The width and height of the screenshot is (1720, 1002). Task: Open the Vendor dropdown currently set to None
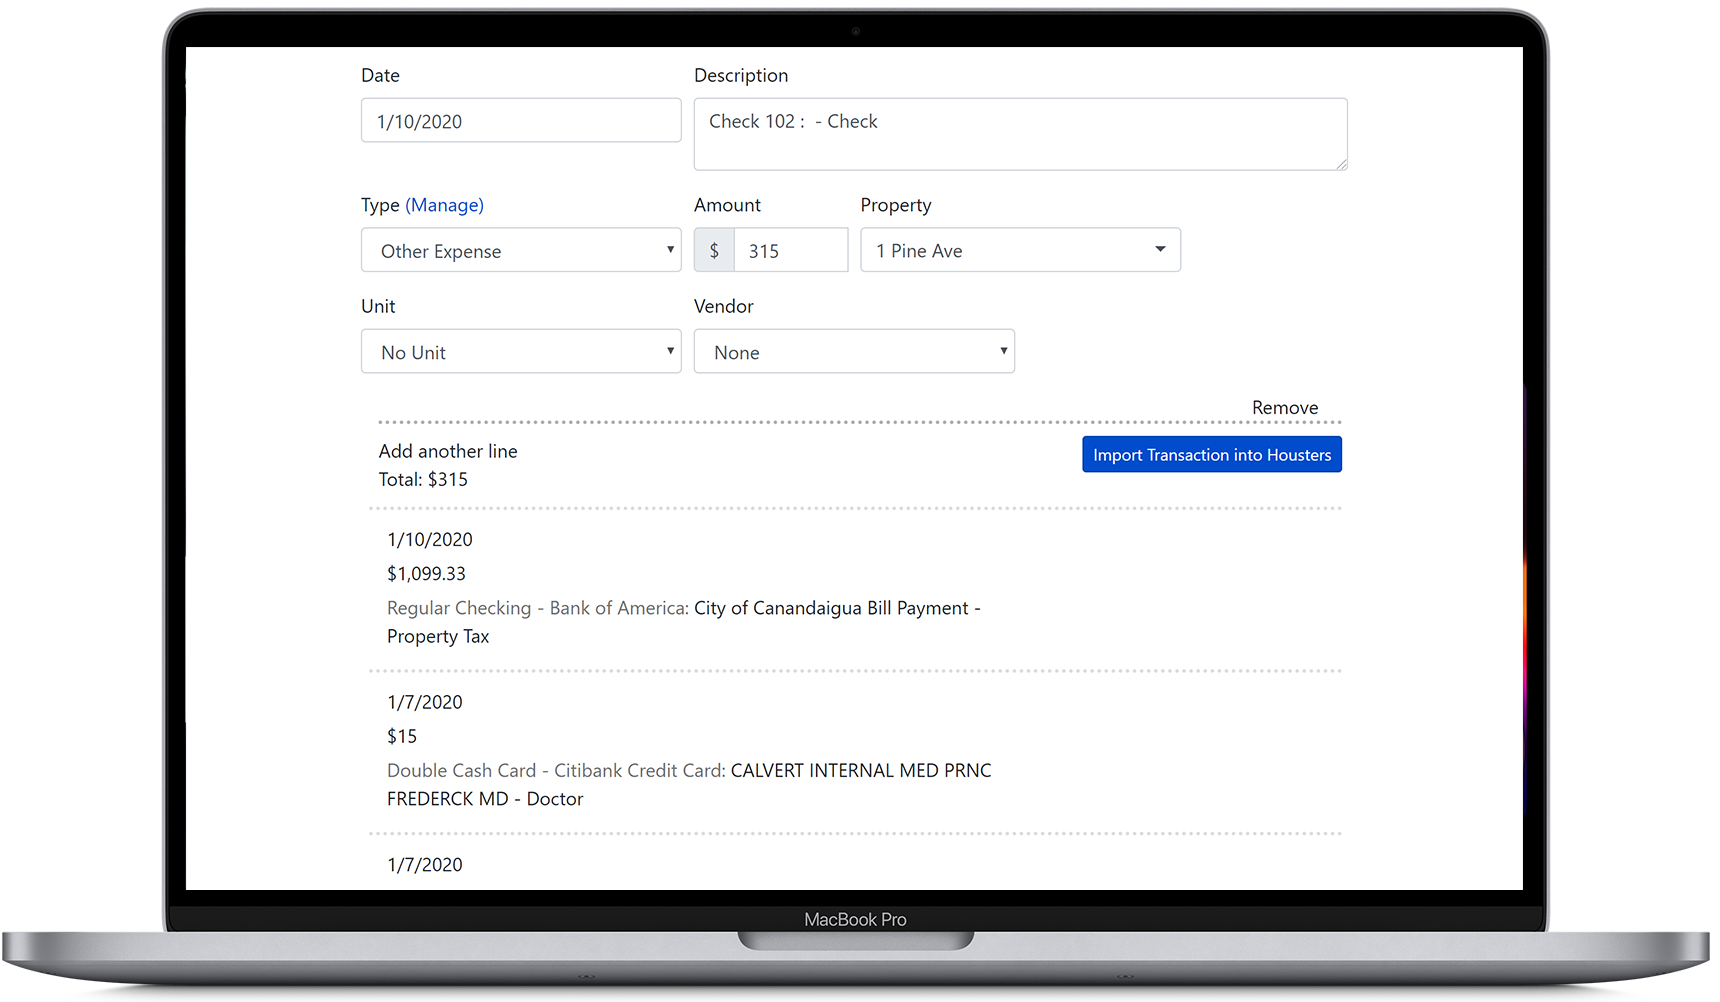[853, 351]
